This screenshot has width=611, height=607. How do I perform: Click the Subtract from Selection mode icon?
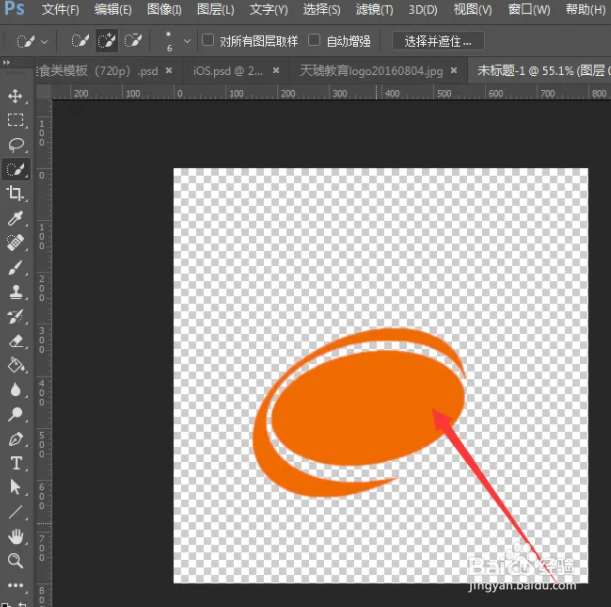[133, 41]
